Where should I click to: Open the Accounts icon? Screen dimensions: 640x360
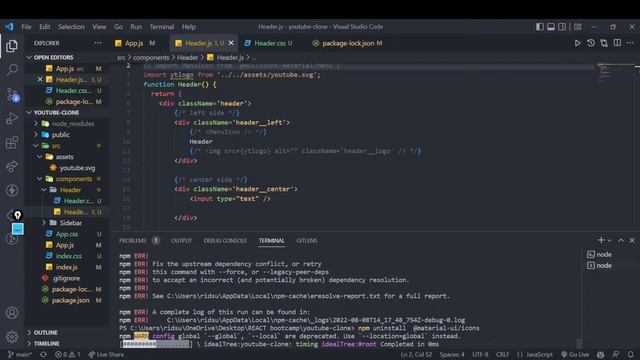[12, 313]
